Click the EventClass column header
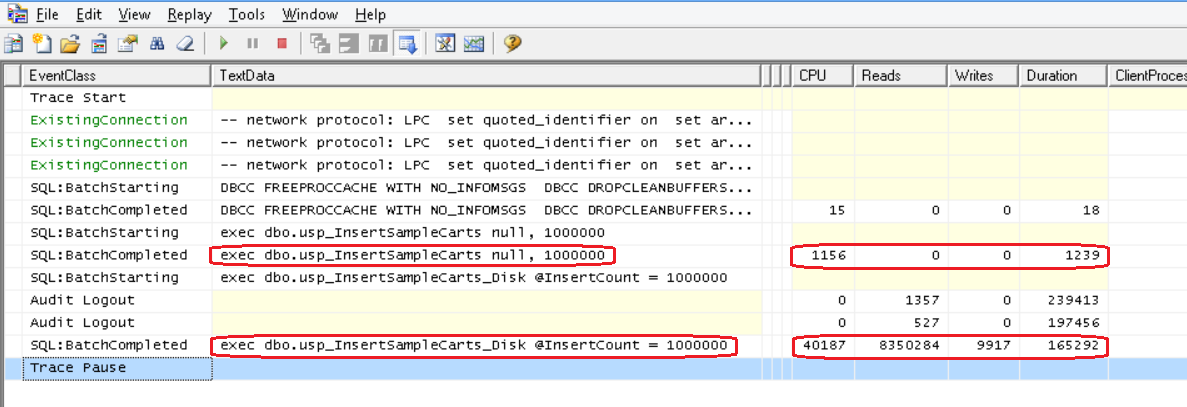This screenshot has height=407, width=1187. click(117, 76)
